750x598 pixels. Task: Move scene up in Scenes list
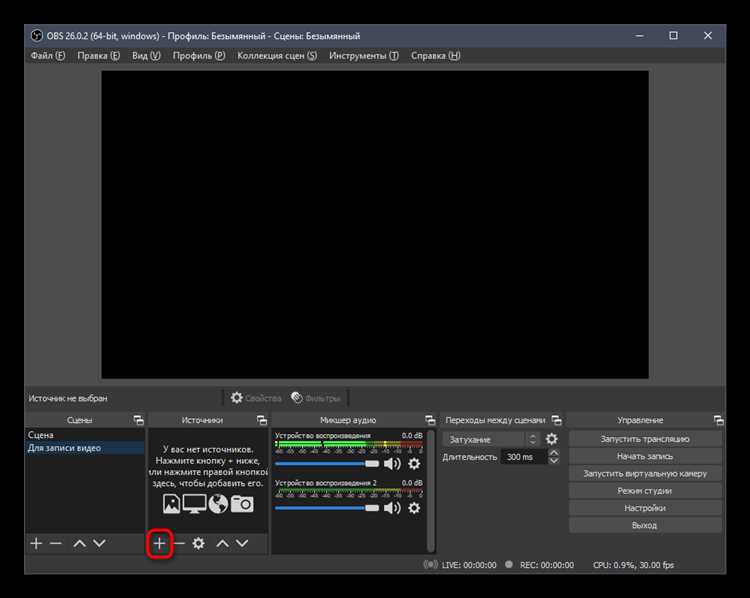(79, 543)
